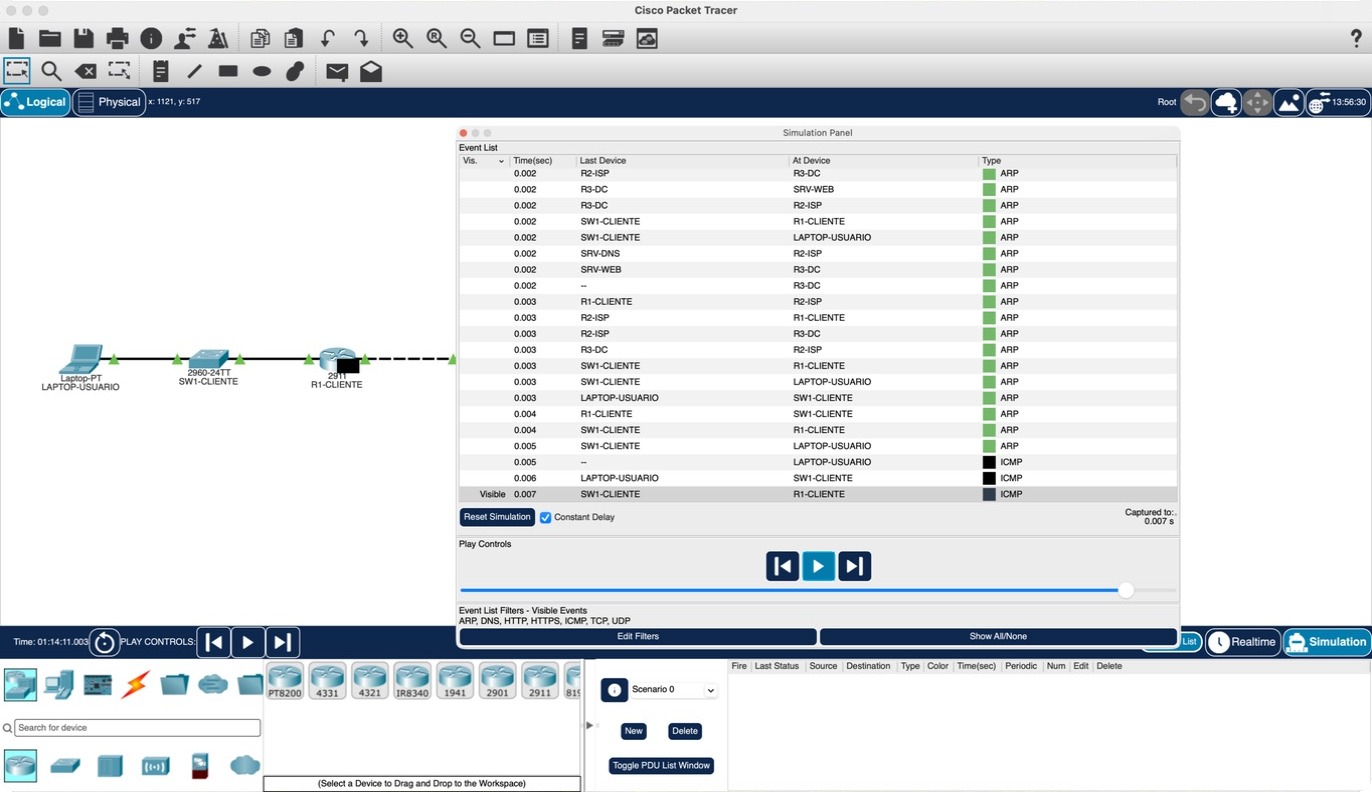Click the Copy icon in the toolbar
Image resolution: width=1372 pixels, height=792 pixels.
click(x=260, y=39)
